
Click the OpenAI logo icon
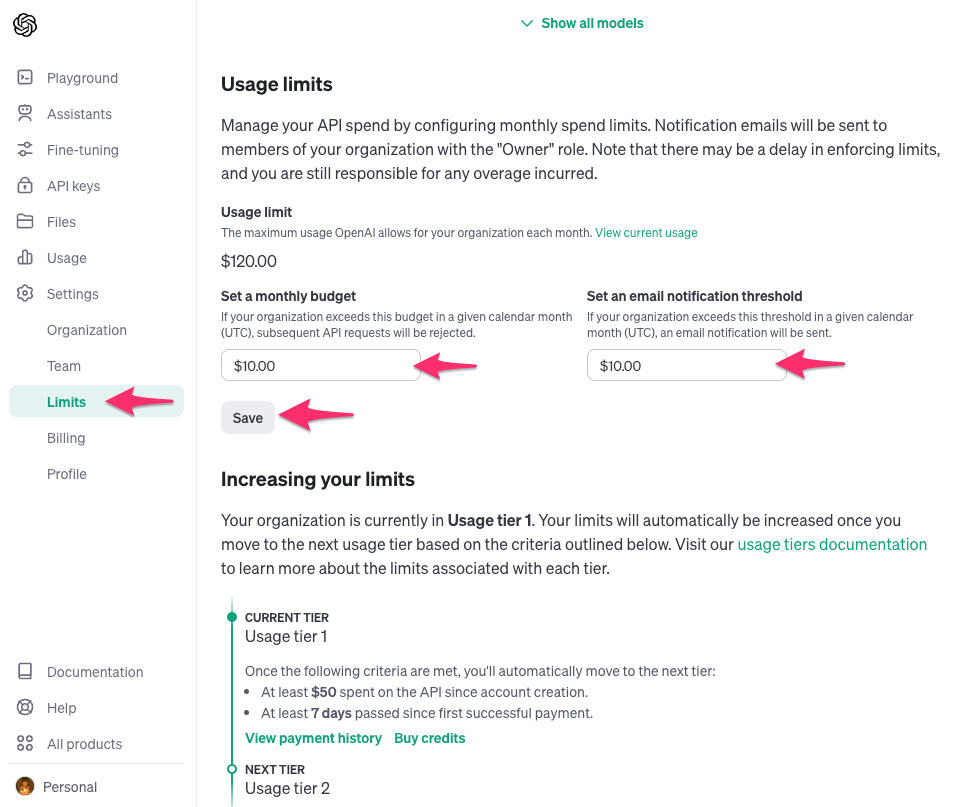point(25,25)
